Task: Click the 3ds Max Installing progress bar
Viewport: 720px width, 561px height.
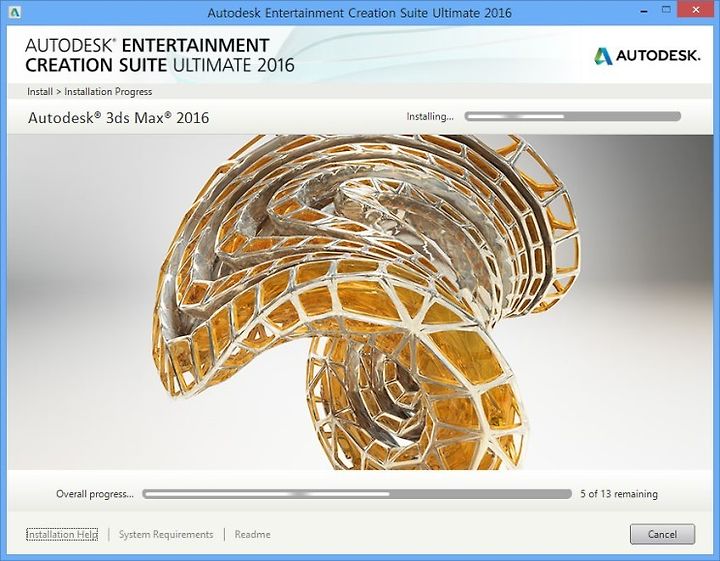Action: (573, 117)
